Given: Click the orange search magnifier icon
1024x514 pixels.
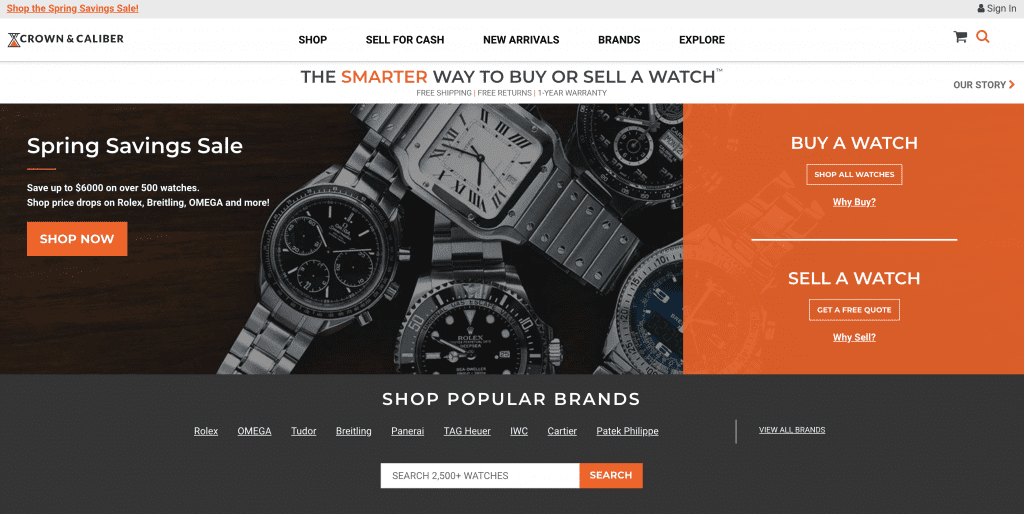Looking at the screenshot, I should click(982, 37).
